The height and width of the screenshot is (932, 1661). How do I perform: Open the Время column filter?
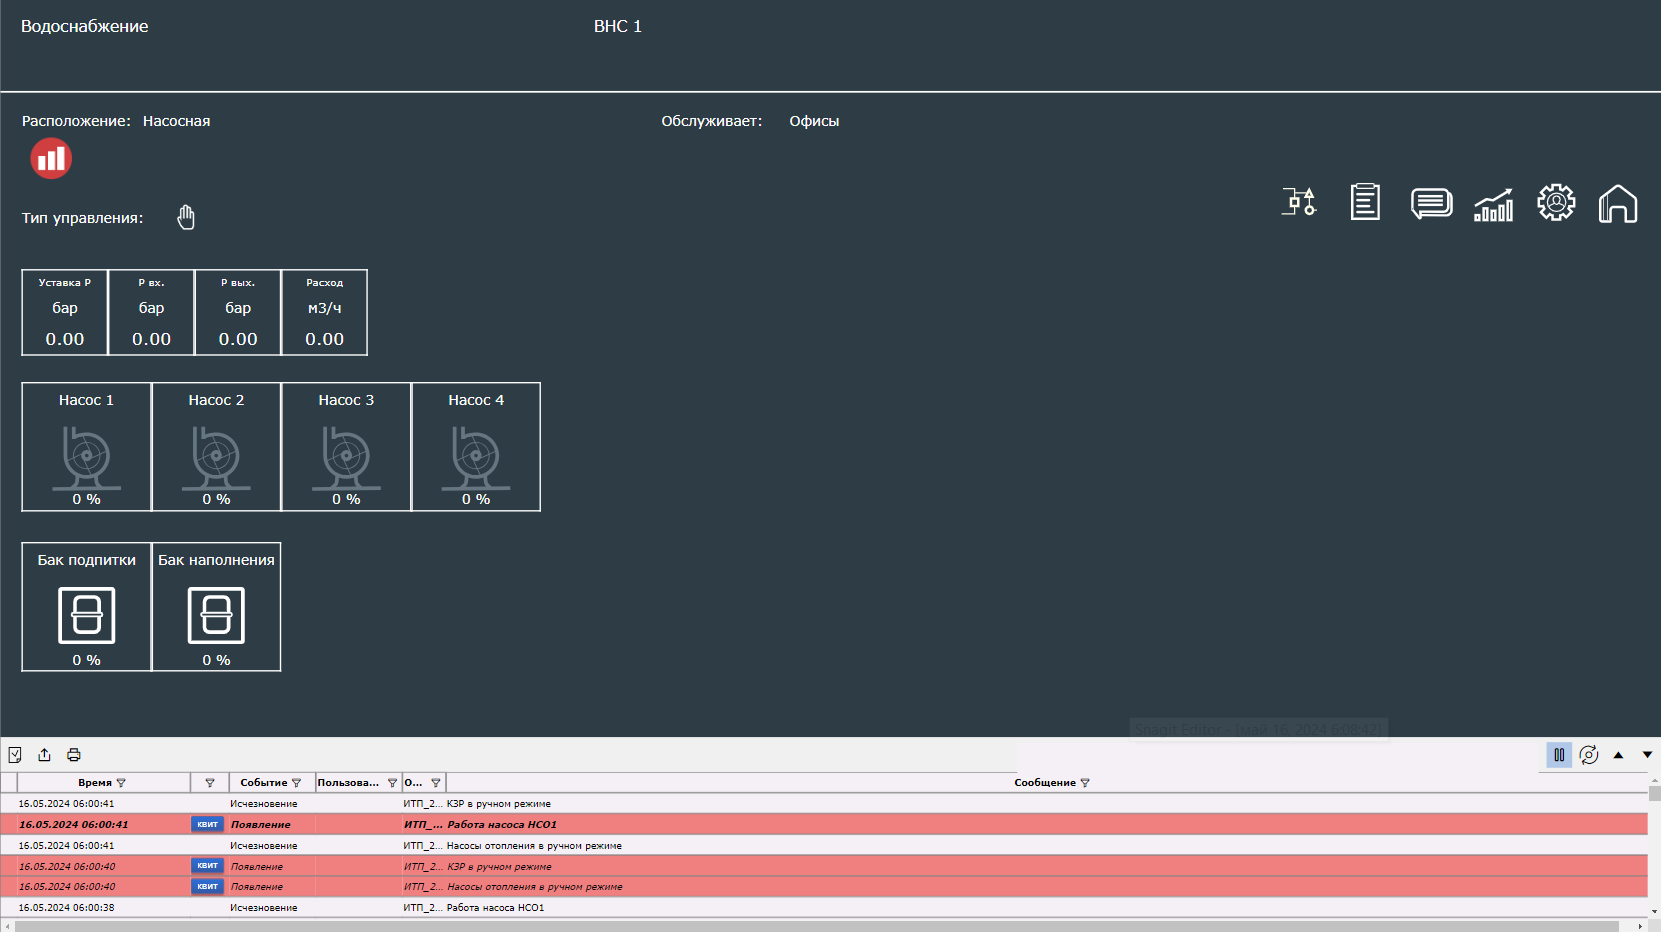click(x=121, y=783)
